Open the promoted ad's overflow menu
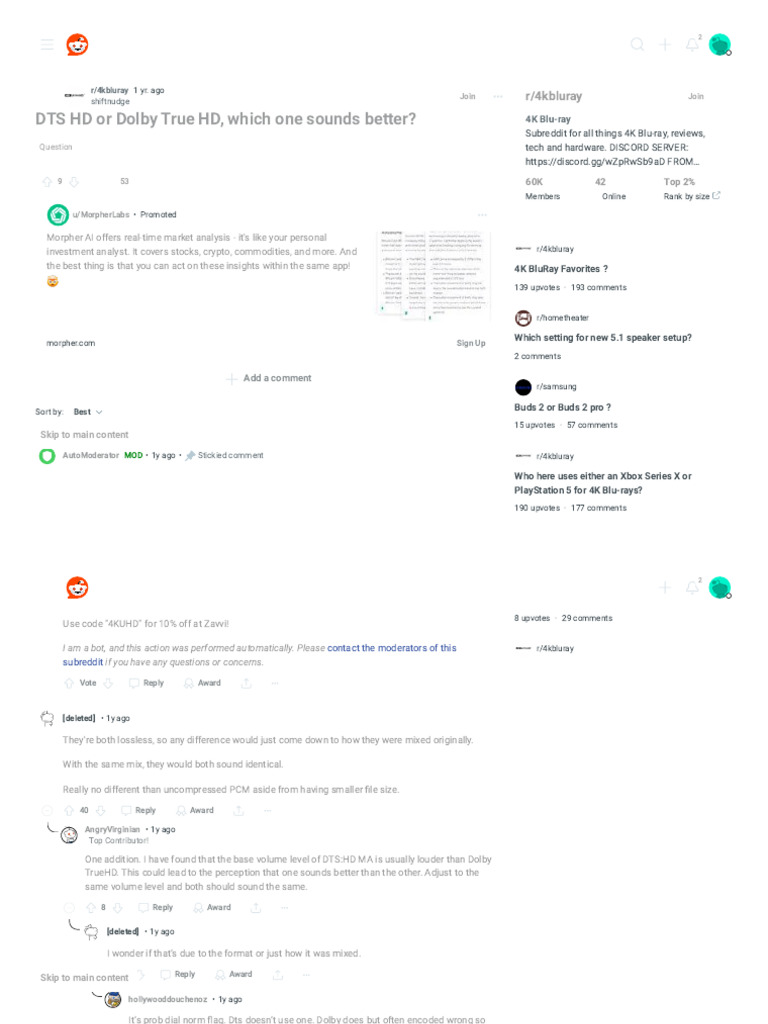Image resolution: width=768 pixels, height=1024 pixels. tap(482, 215)
